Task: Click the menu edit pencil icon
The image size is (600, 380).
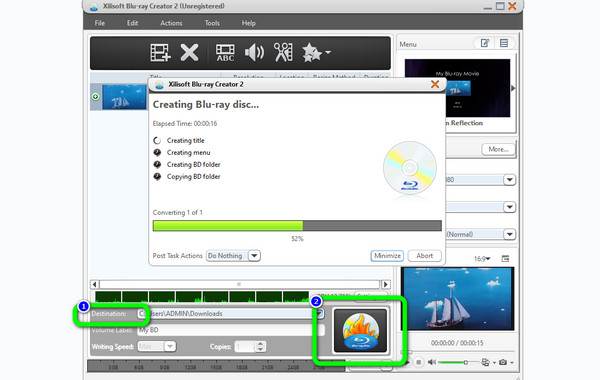Action: click(485, 43)
